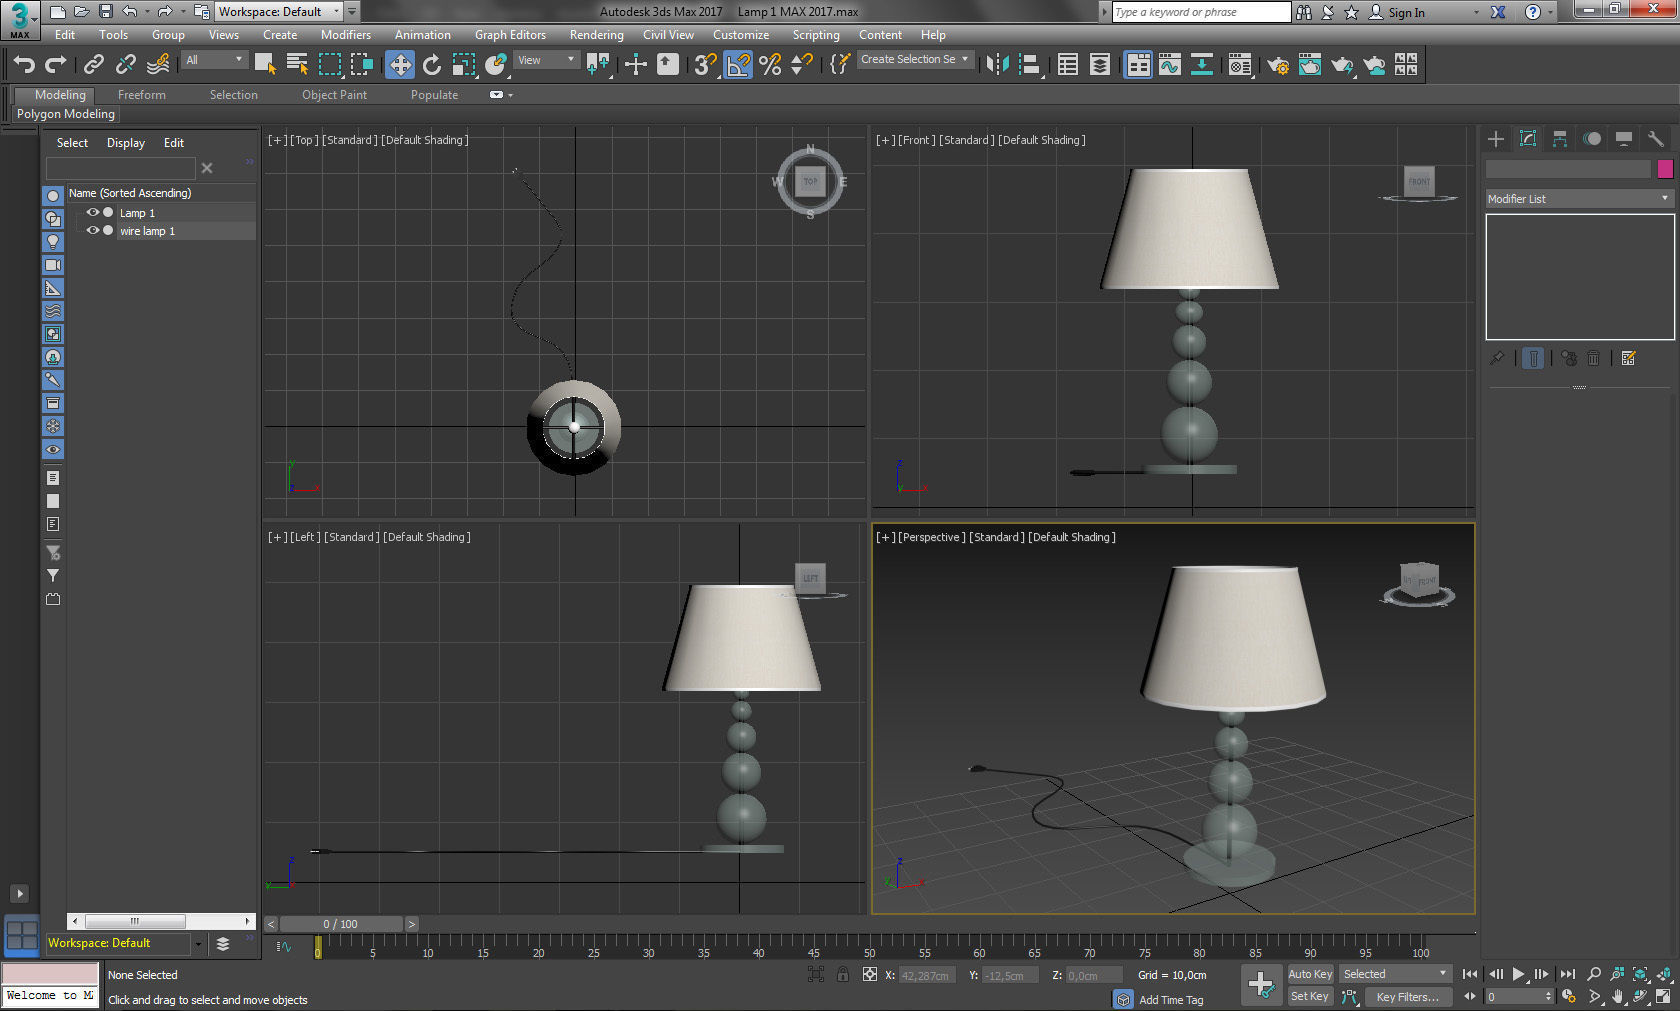
Task: Switch to the Freeform ribbon tab
Action: point(142,95)
